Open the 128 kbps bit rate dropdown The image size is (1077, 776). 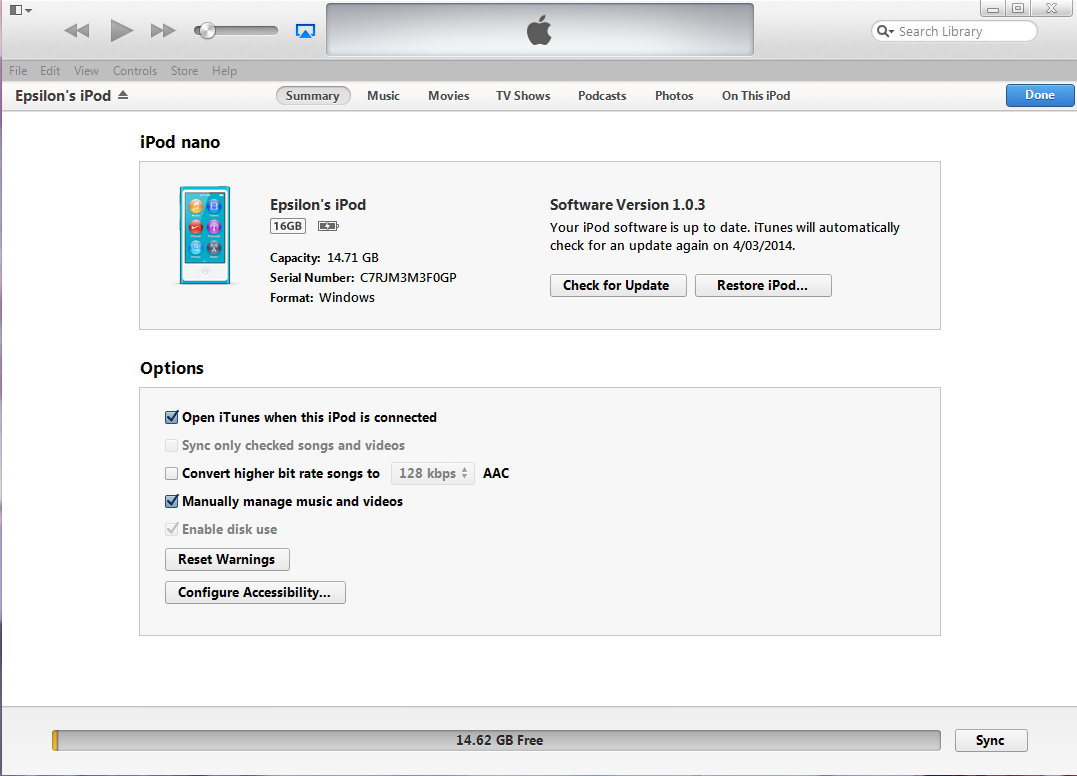tap(433, 473)
